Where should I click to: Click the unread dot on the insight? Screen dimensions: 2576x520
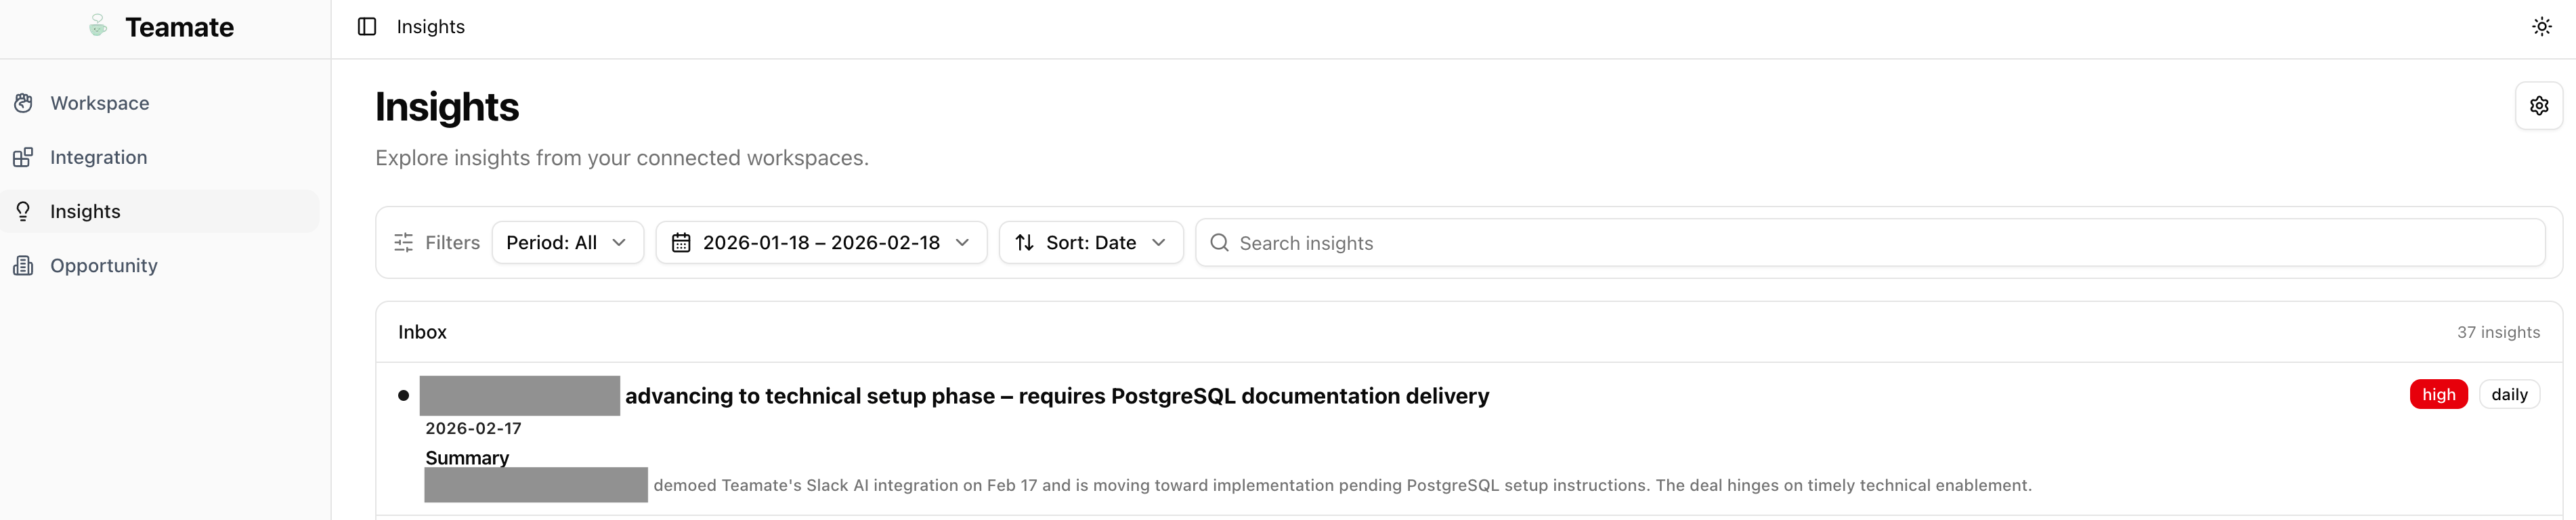click(404, 396)
